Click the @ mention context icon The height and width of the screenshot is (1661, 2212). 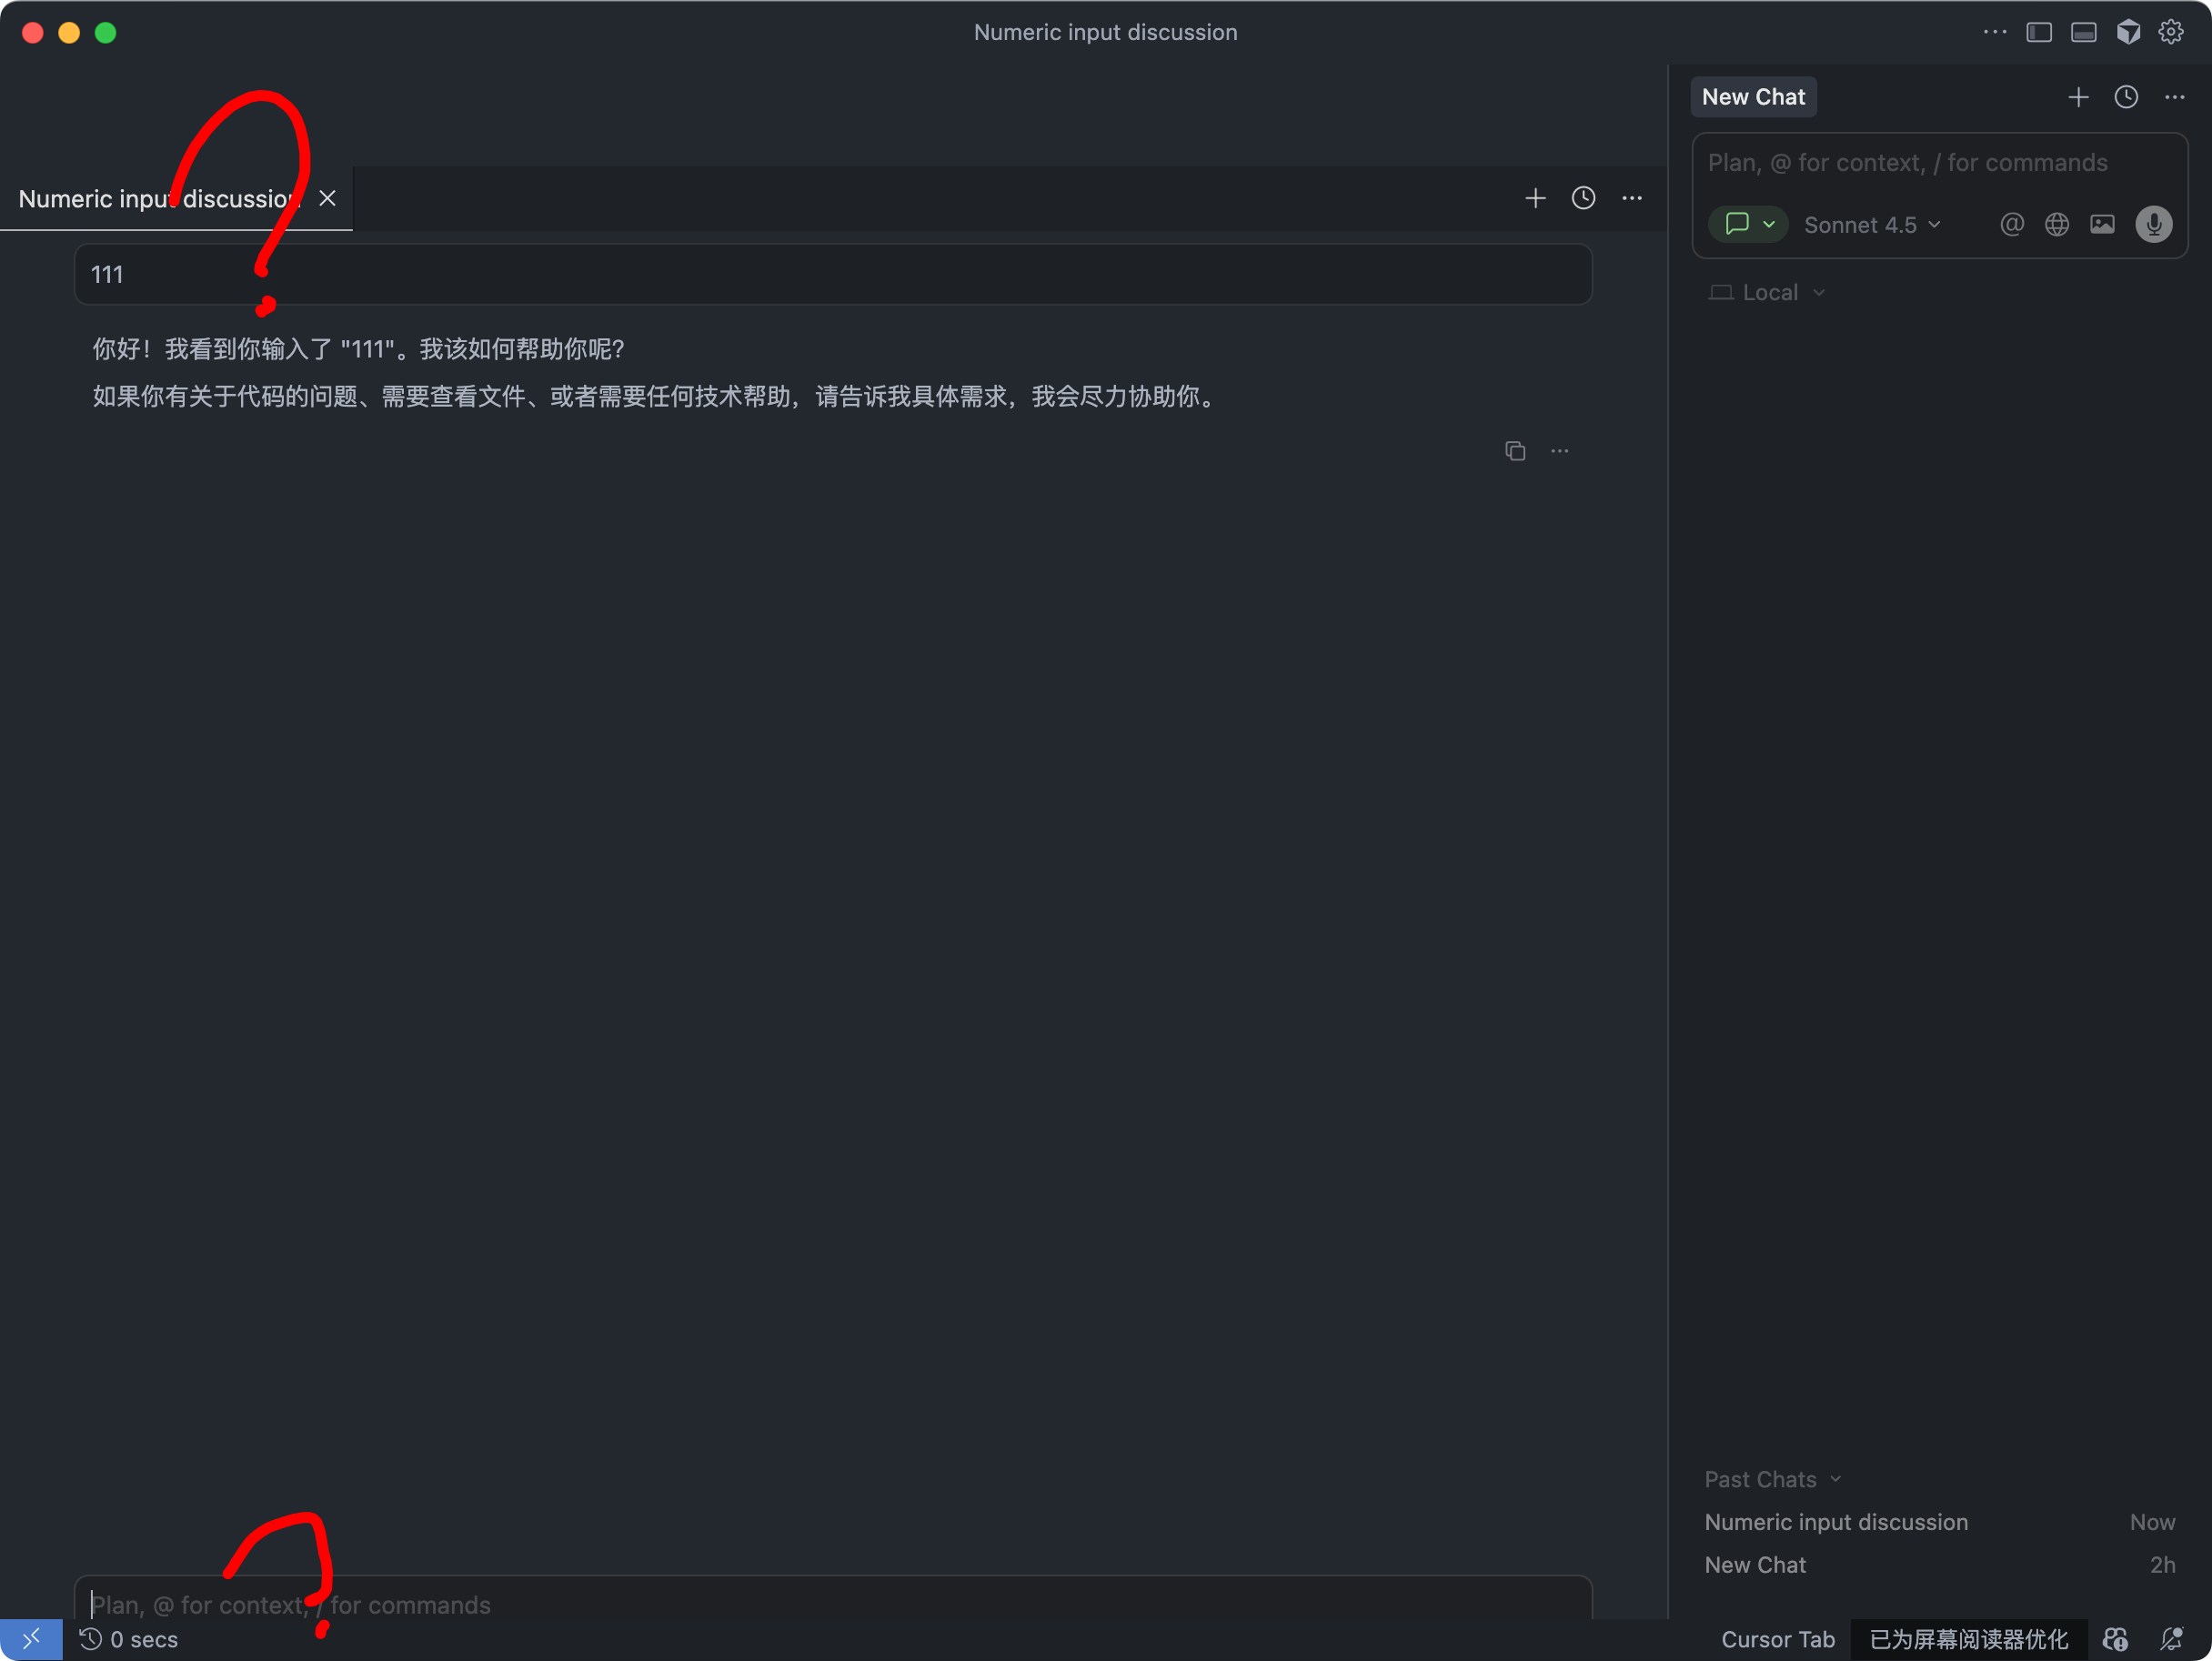tap(2011, 224)
